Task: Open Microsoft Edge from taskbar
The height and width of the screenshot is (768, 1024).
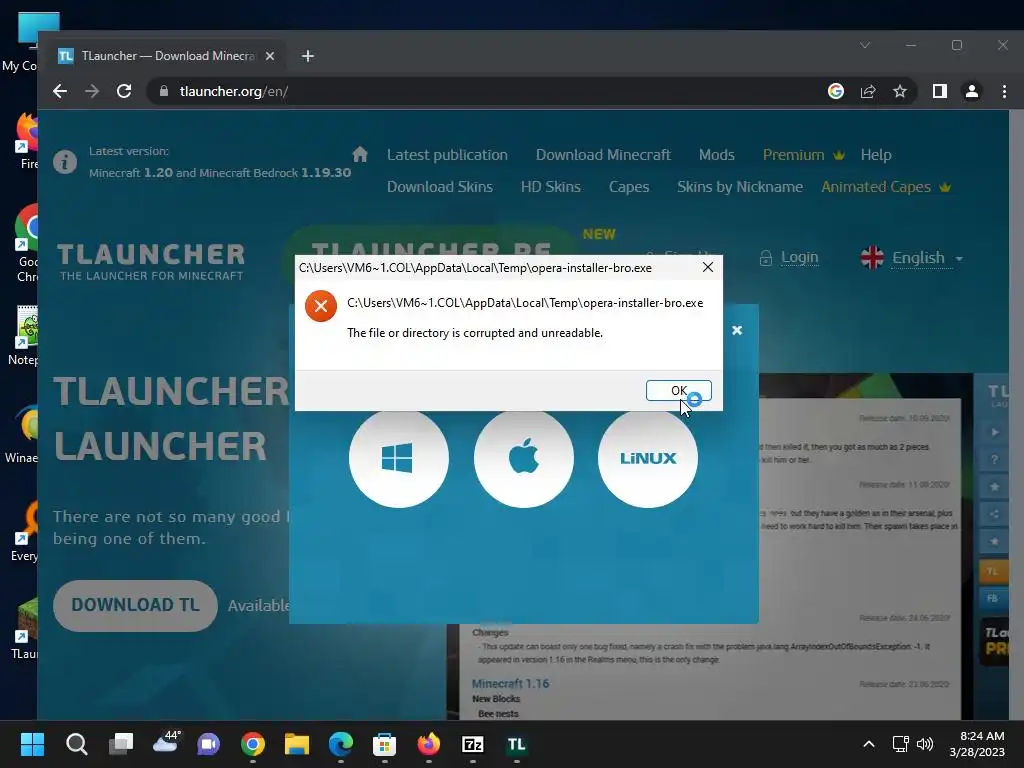Action: [x=341, y=744]
